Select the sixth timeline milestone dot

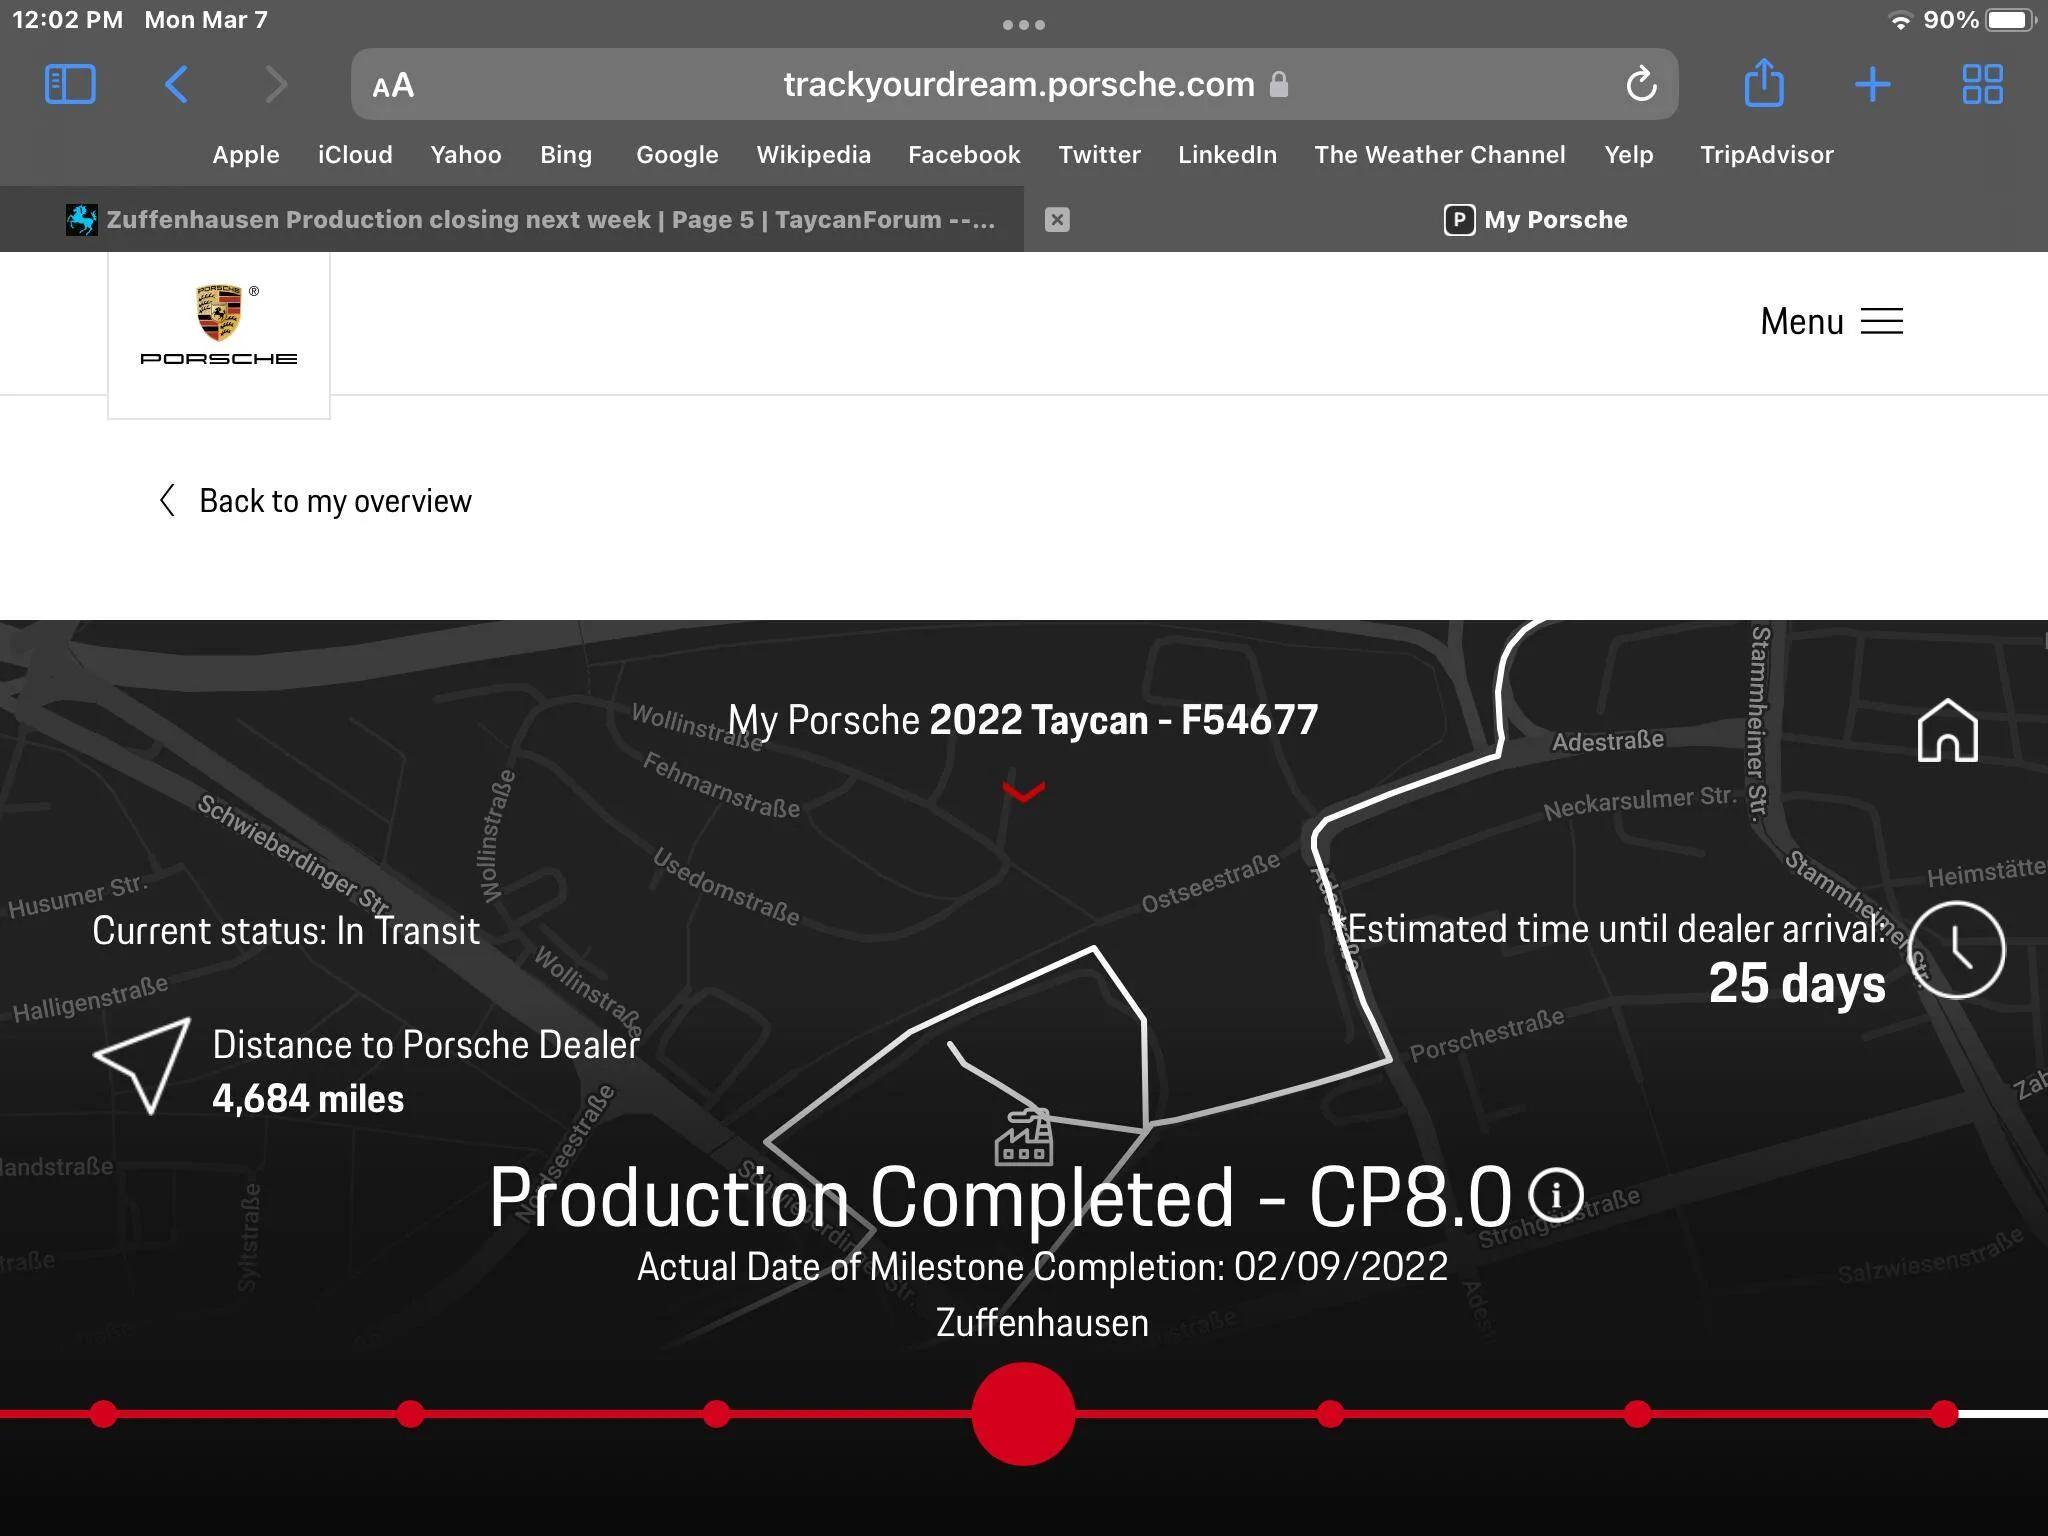(x=1637, y=1414)
